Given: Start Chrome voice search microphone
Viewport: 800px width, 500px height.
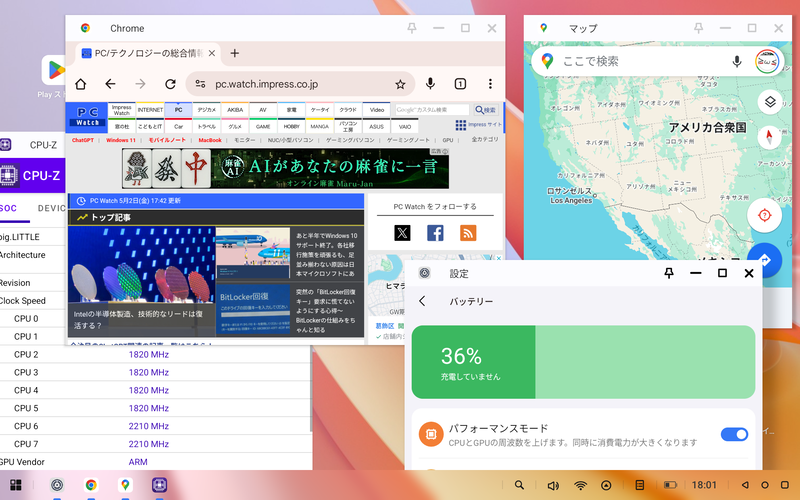Looking at the screenshot, I should coord(431,84).
